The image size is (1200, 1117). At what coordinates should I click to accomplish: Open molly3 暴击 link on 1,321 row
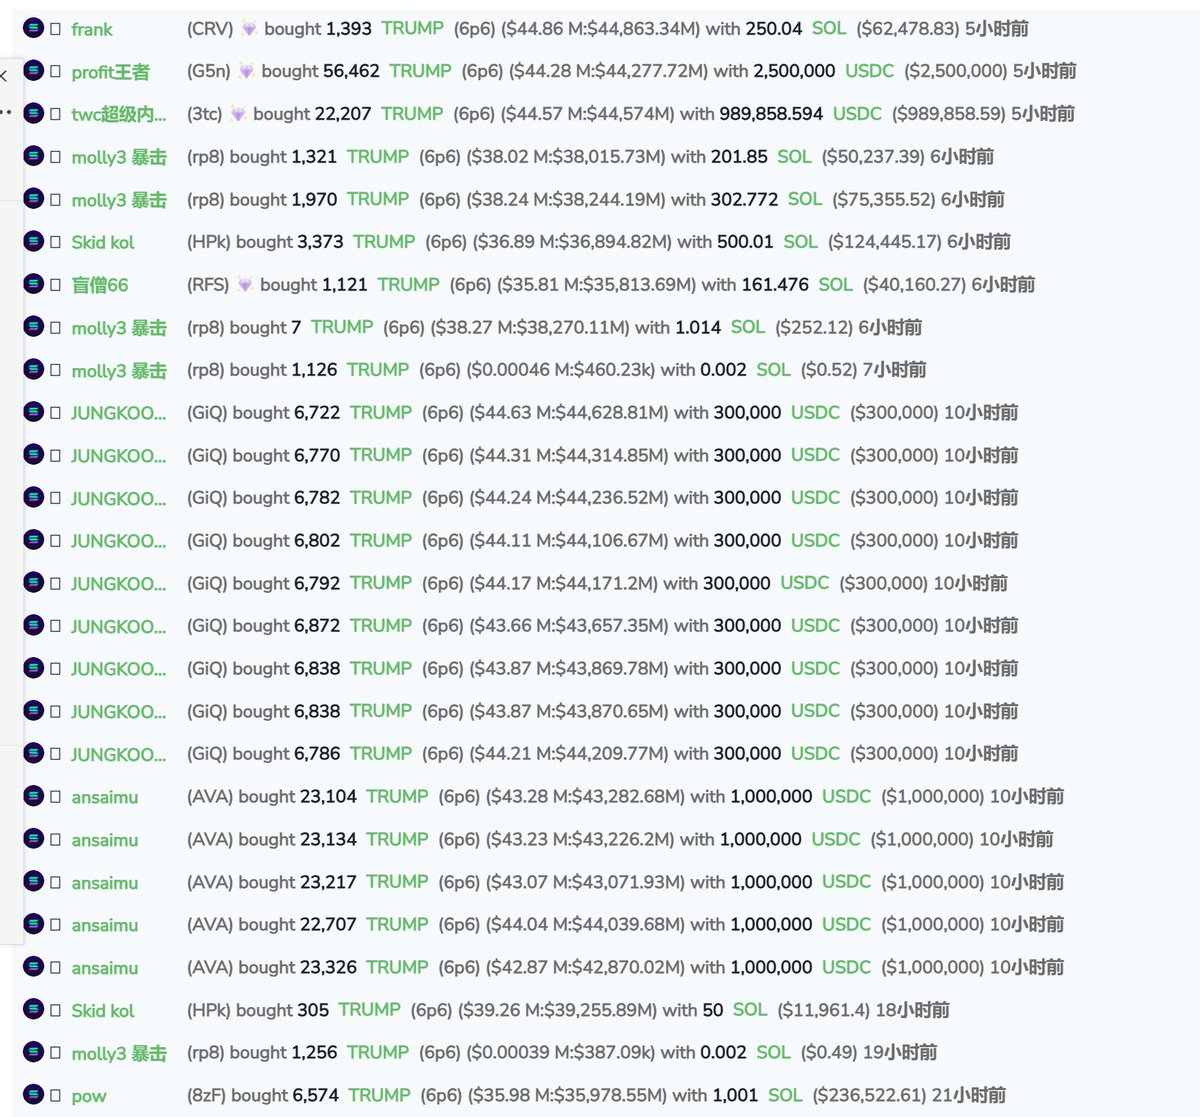pyautogui.click(x=119, y=158)
